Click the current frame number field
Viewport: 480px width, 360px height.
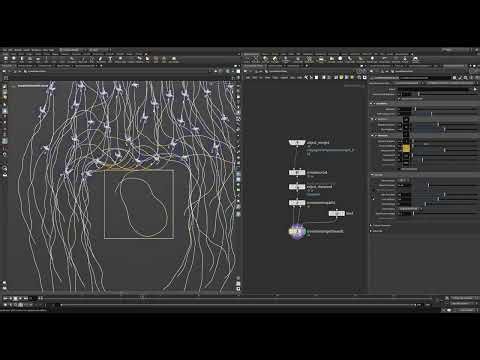click(x=32, y=298)
